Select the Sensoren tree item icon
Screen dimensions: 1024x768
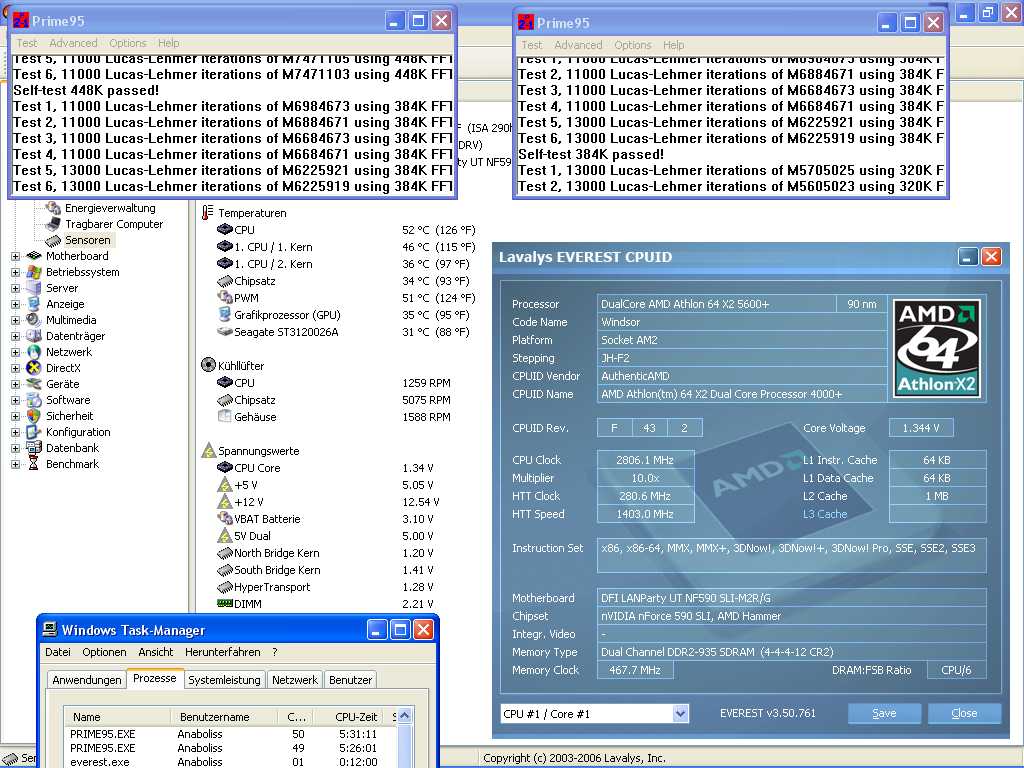[53, 240]
